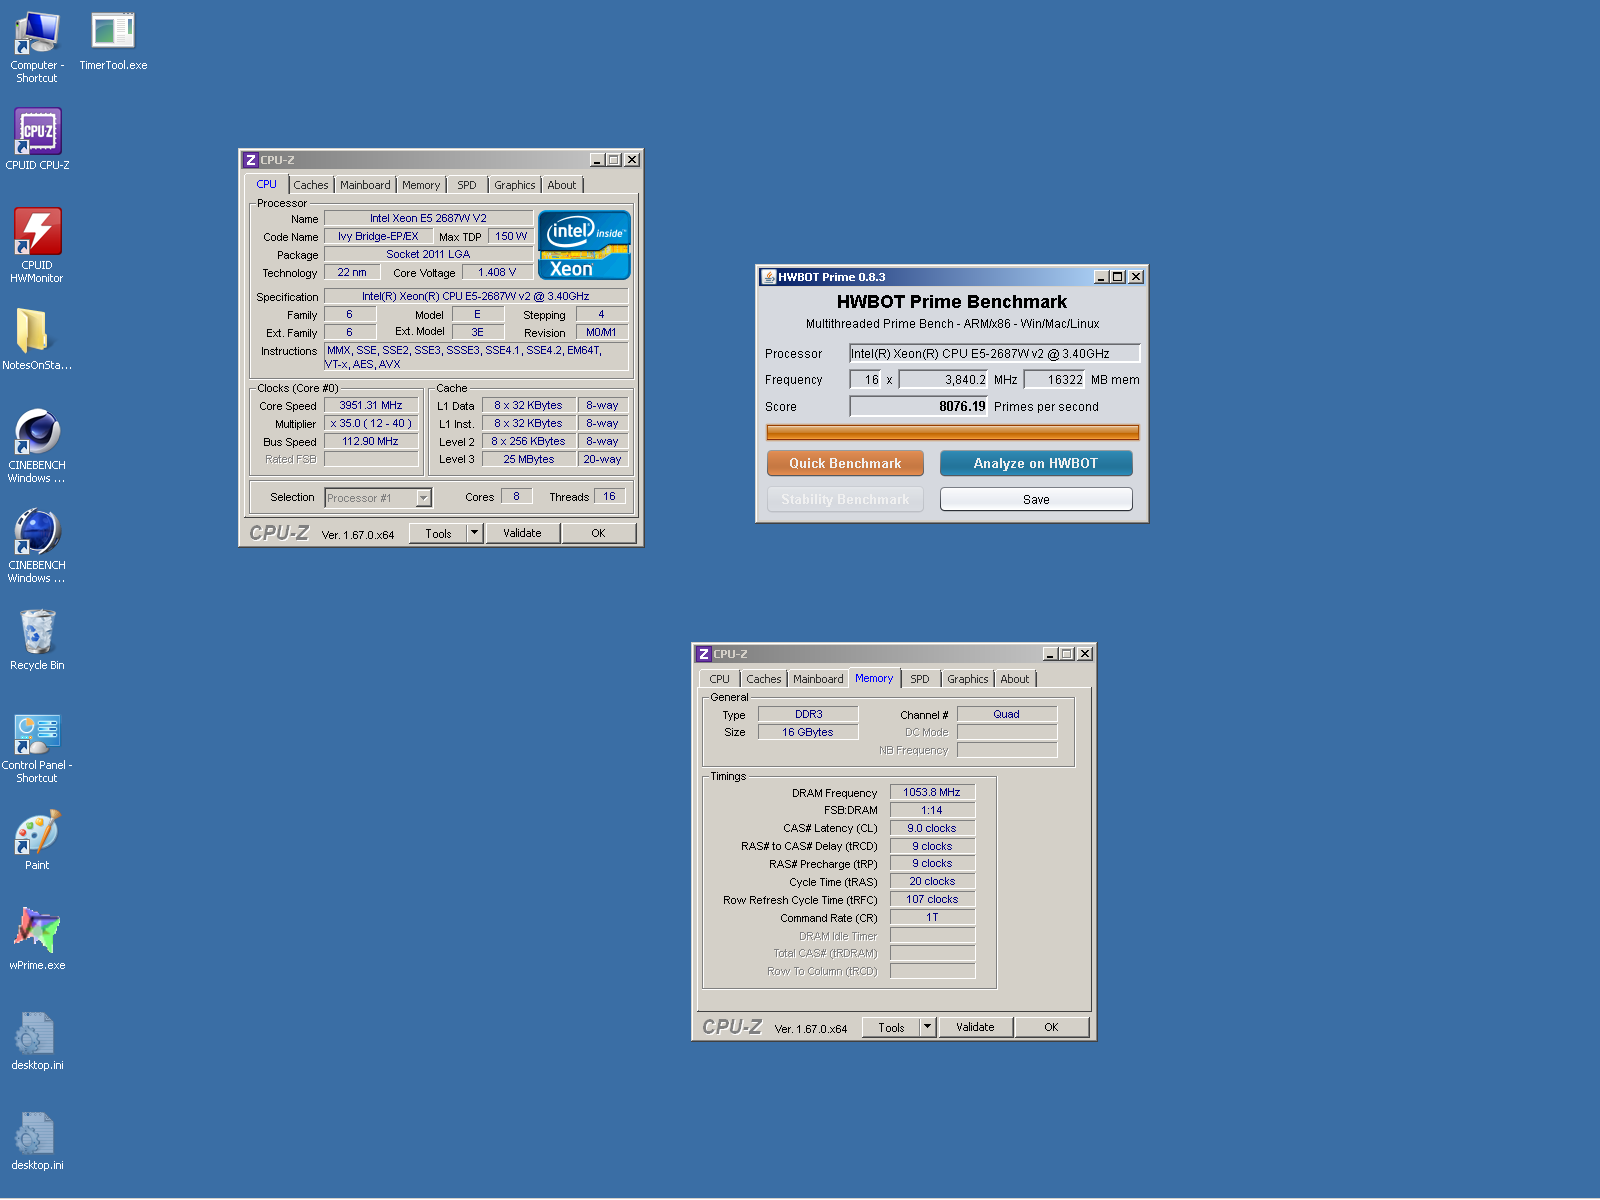This screenshot has height=1200, width=1600.
Task: Select the lower desktop.ini file icon
Action: tap(37, 1139)
